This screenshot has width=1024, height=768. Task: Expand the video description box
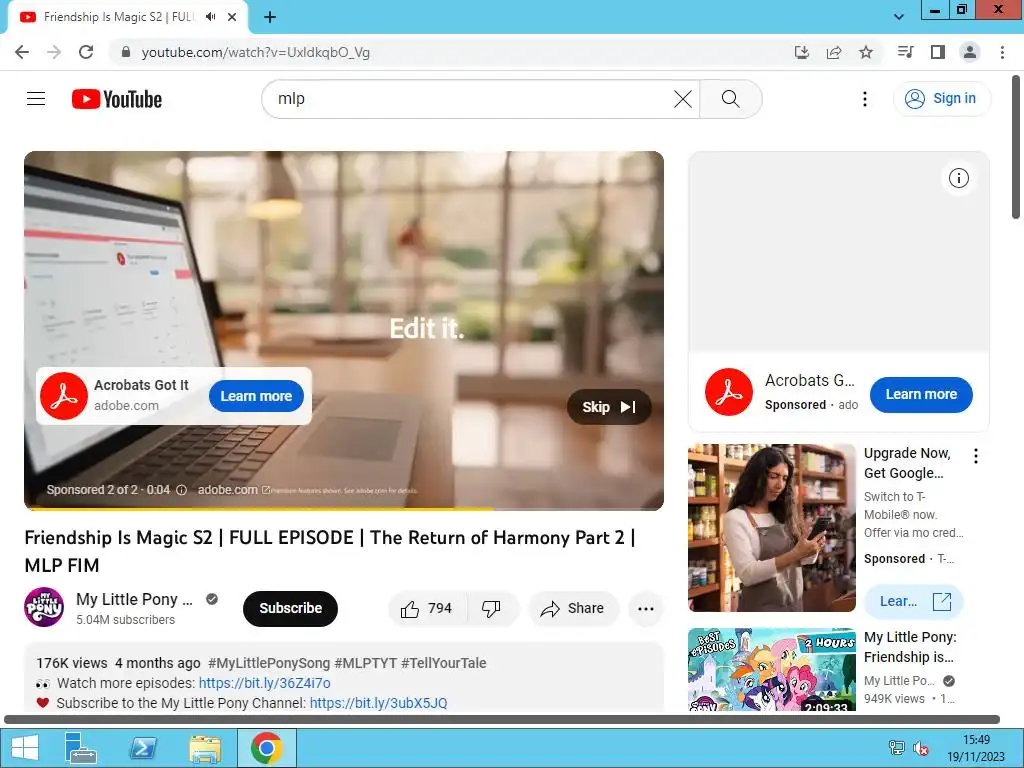[x=344, y=677]
